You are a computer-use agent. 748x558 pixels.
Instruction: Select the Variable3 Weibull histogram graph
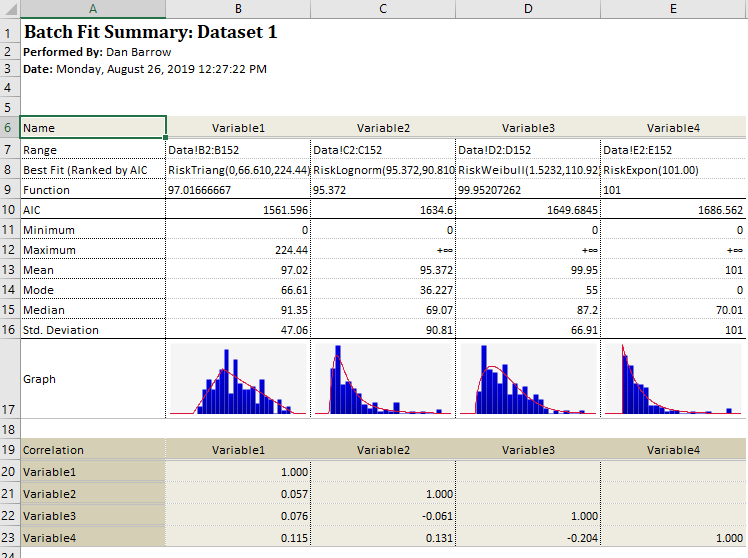click(527, 380)
